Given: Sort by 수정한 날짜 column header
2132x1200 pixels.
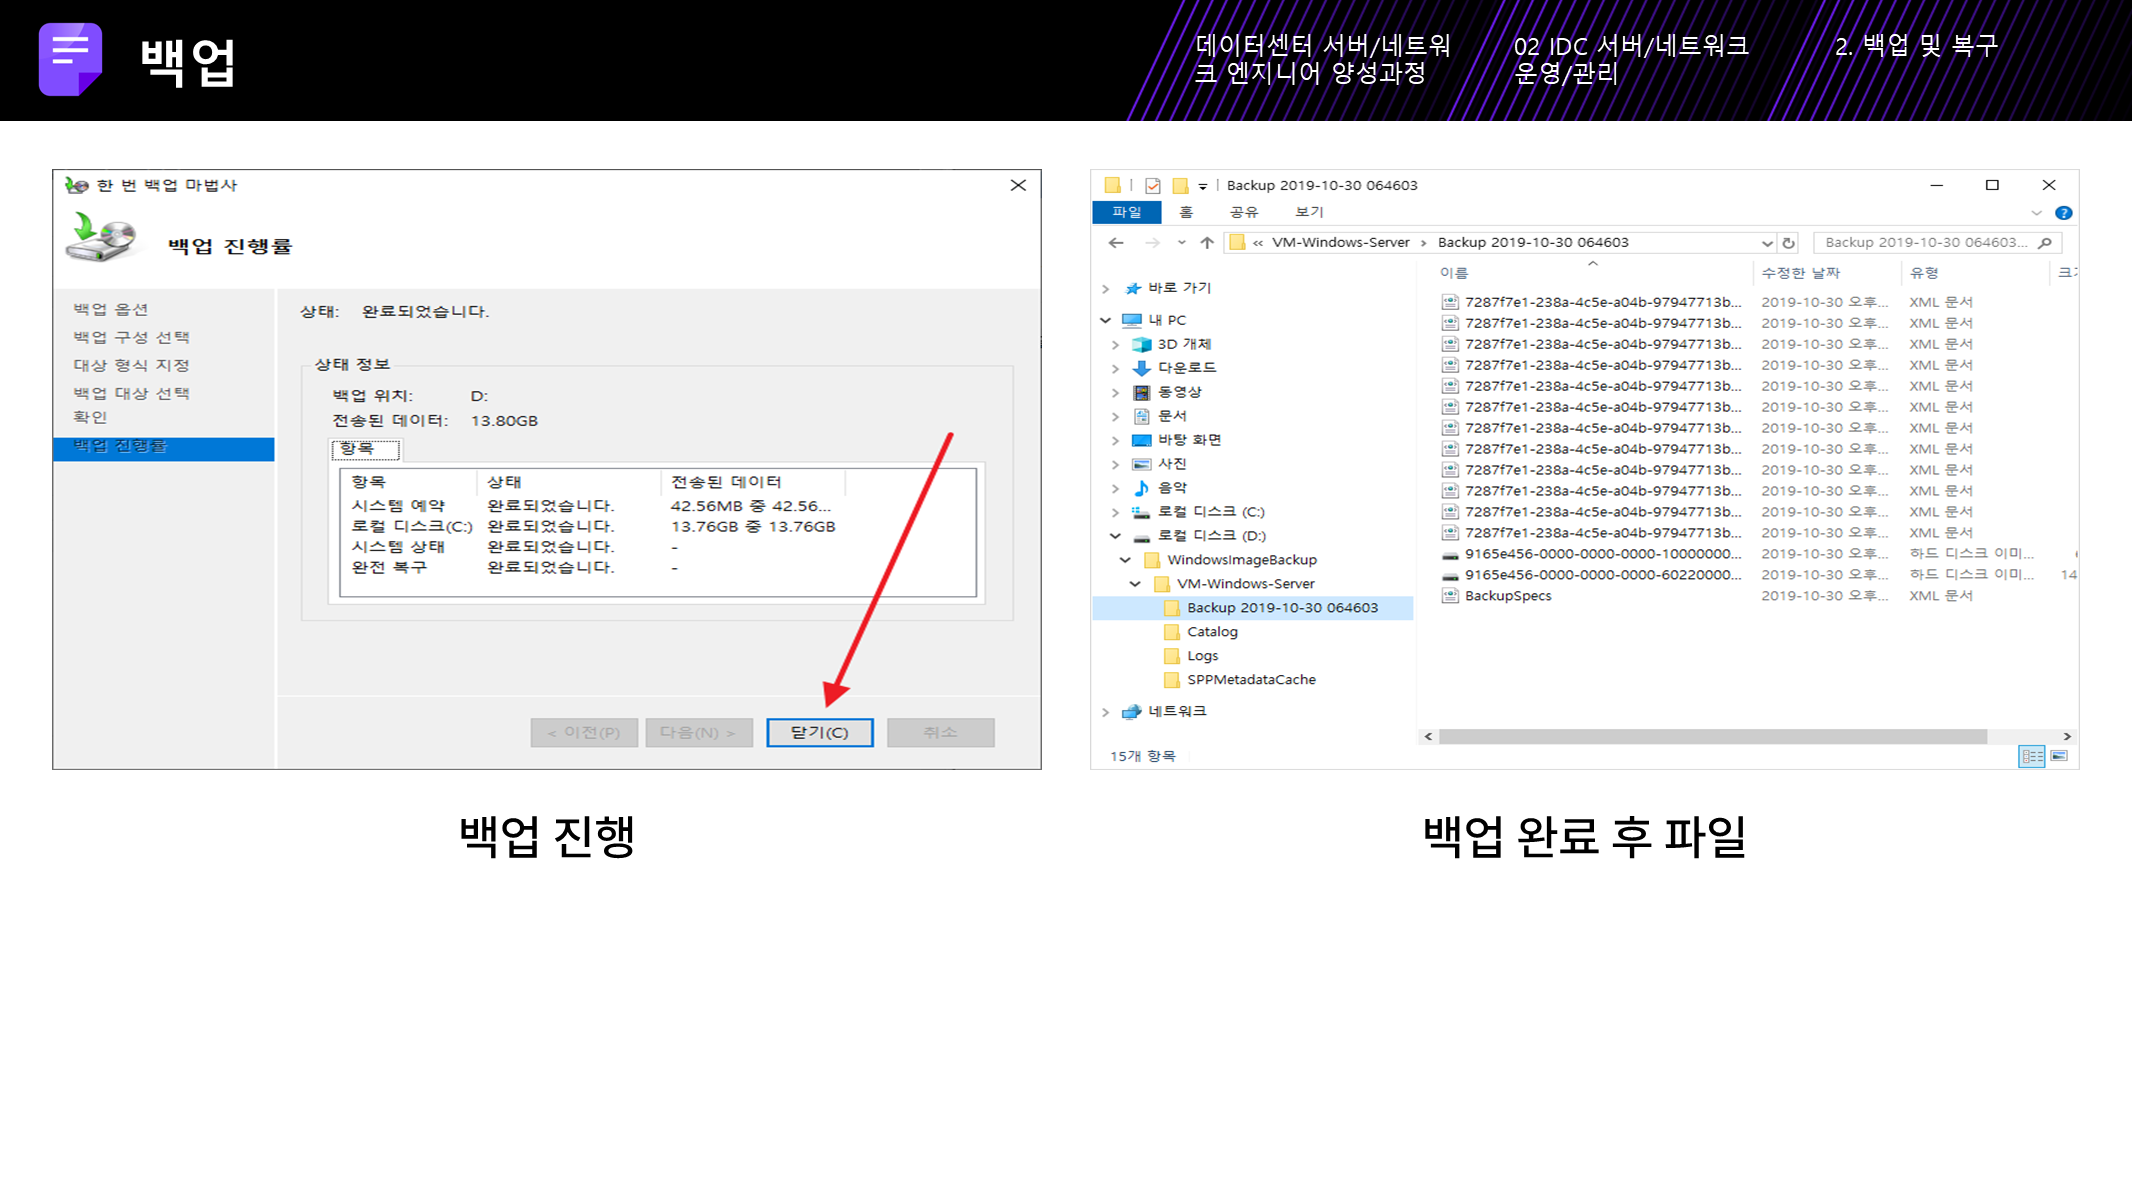Looking at the screenshot, I should coord(1800,273).
